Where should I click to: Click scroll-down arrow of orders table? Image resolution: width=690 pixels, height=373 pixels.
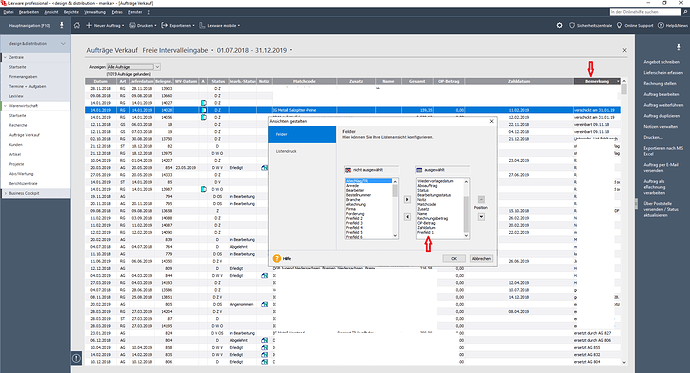tap(624, 362)
